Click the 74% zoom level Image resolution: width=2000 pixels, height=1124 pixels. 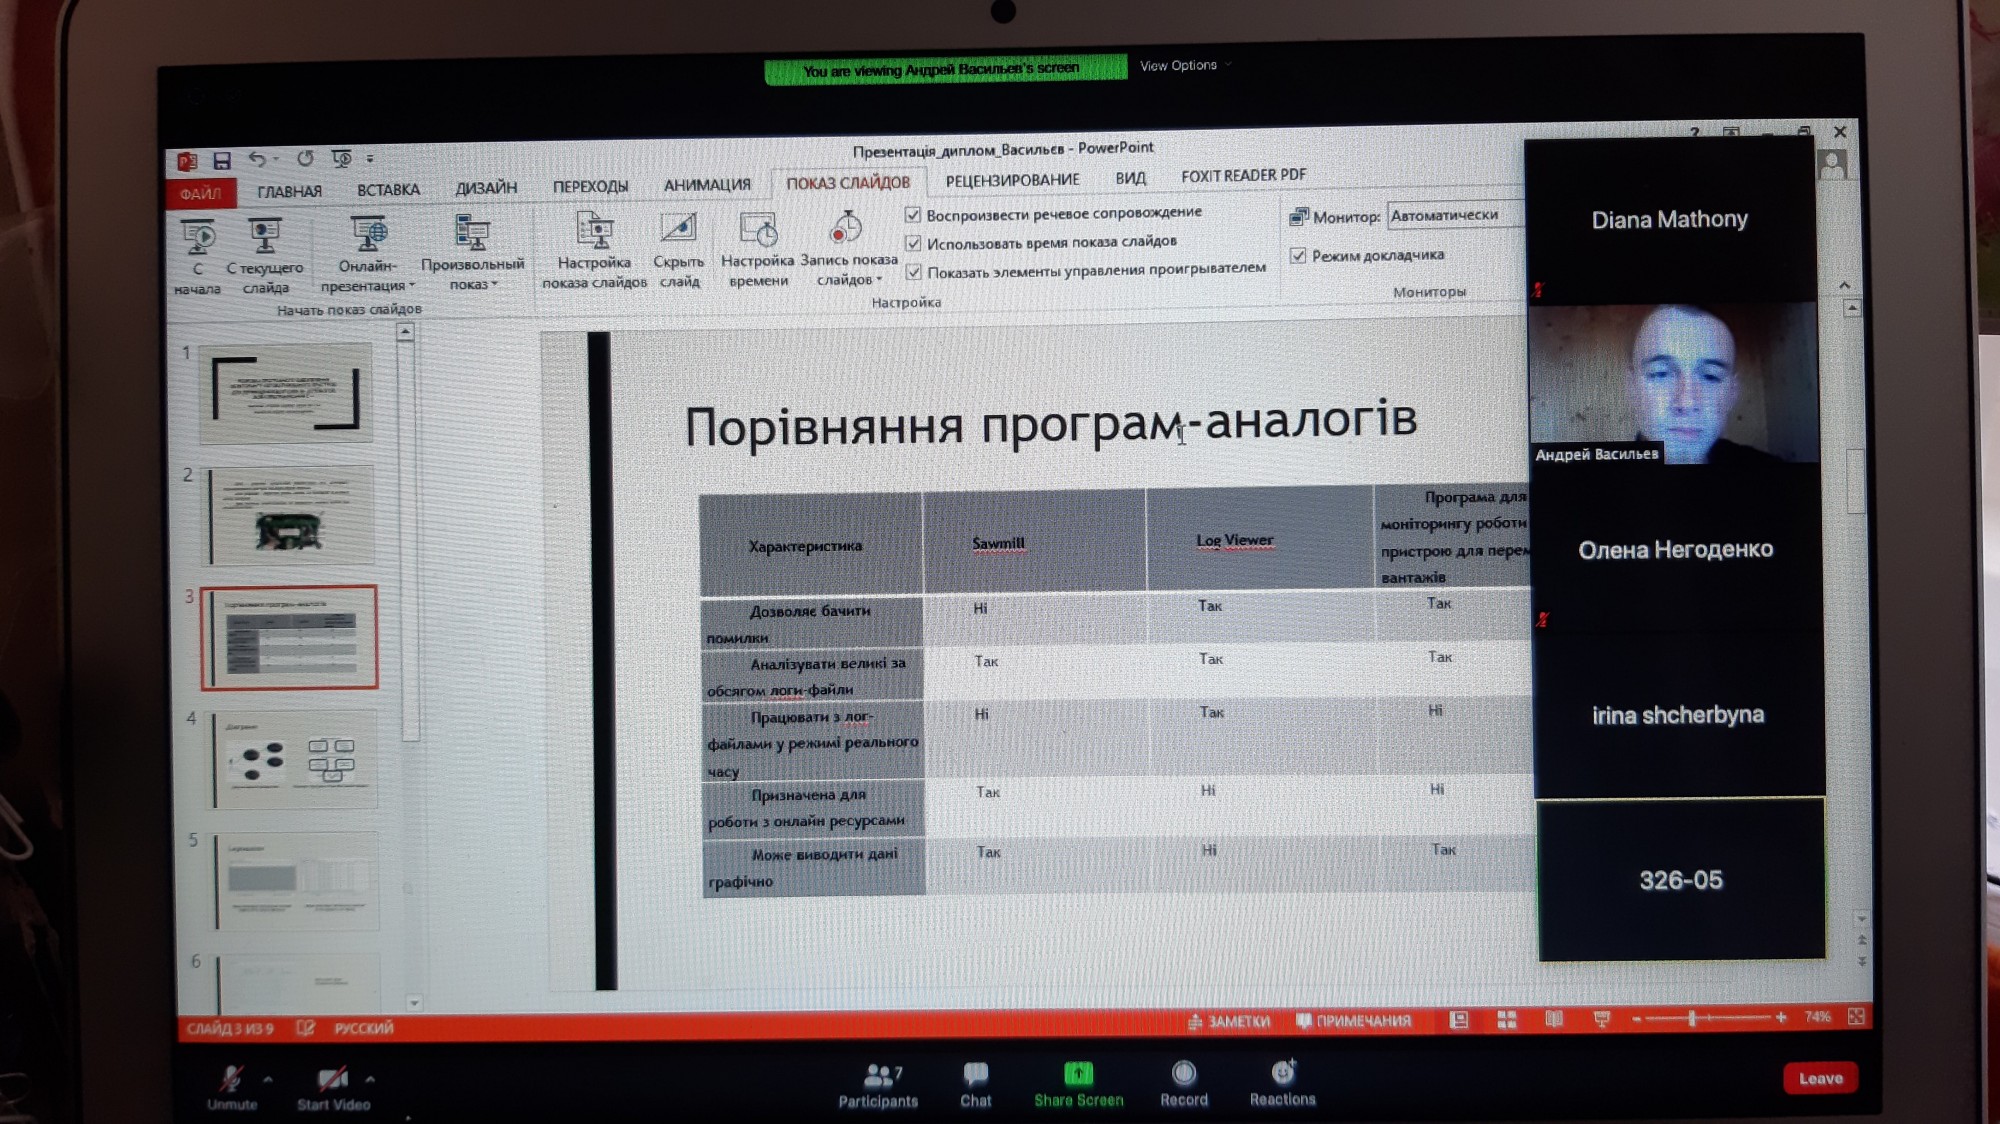1817,1017
